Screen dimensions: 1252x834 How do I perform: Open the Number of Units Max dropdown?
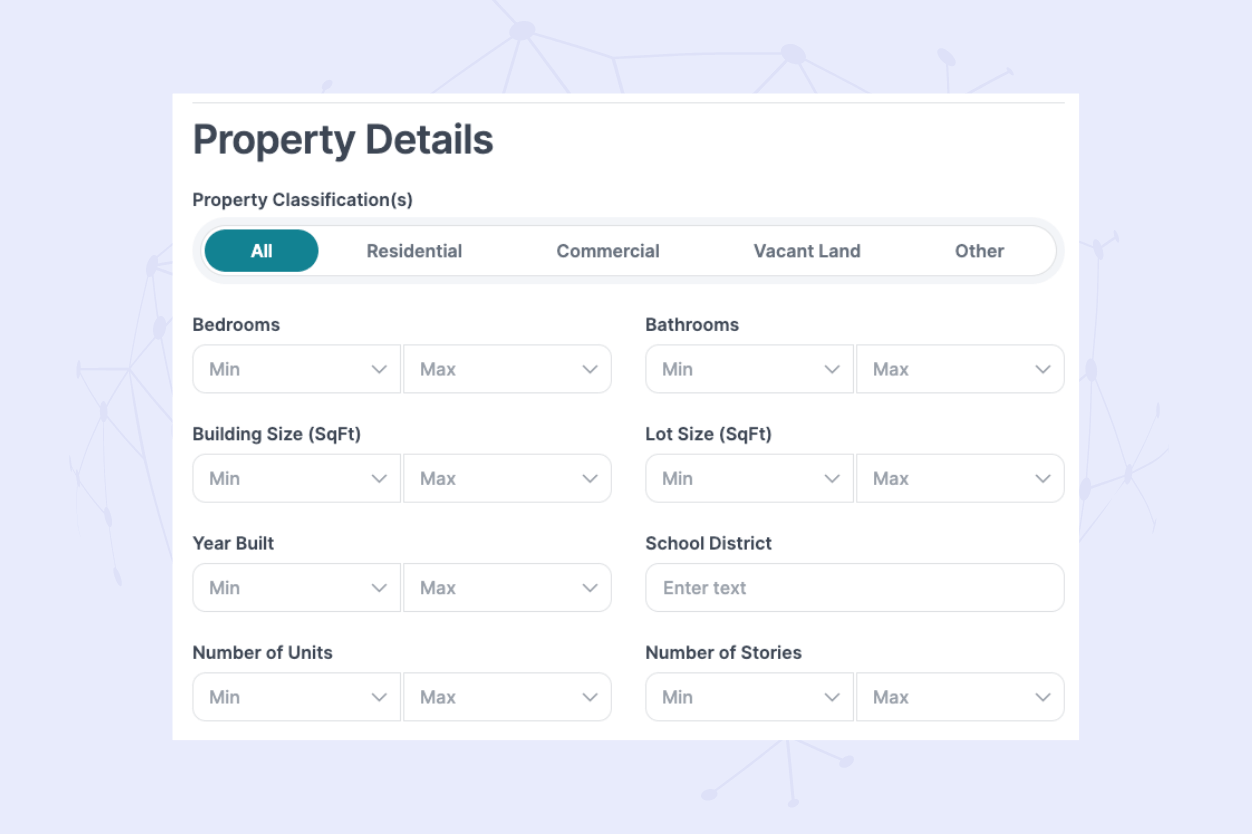click(x=507, y=696)
